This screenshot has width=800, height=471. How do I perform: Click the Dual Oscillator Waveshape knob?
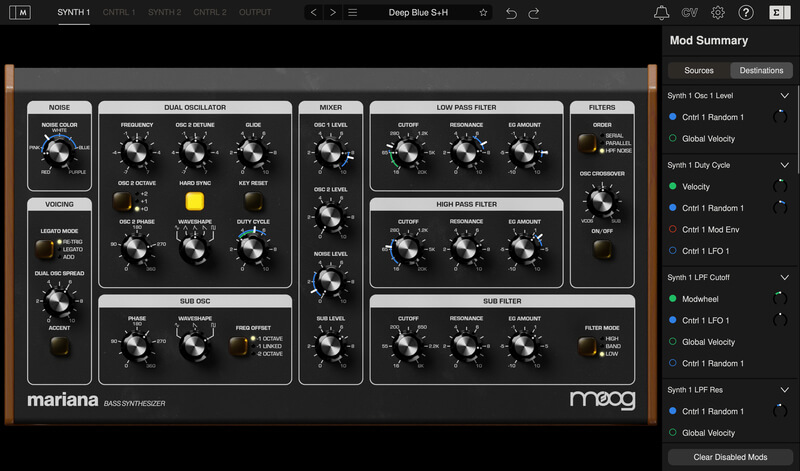pyautogui.click(x=194, y=249)
